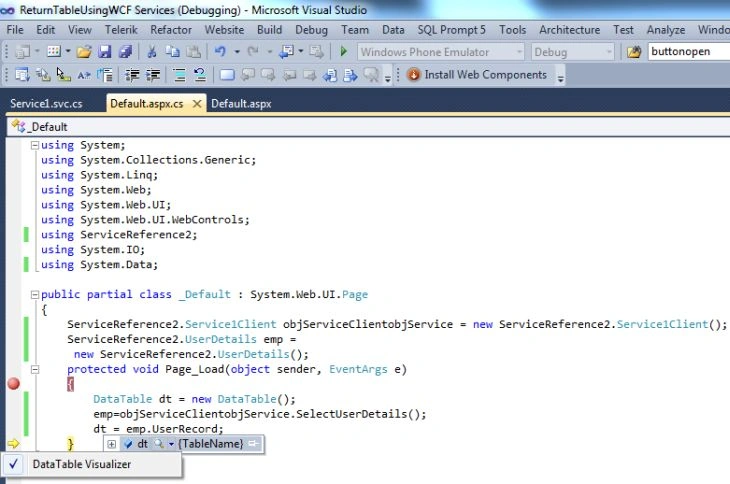Open bookmark toolbar overflow options
The width and height of the screenshot is (730, 484).
click(x=388, y=77)
